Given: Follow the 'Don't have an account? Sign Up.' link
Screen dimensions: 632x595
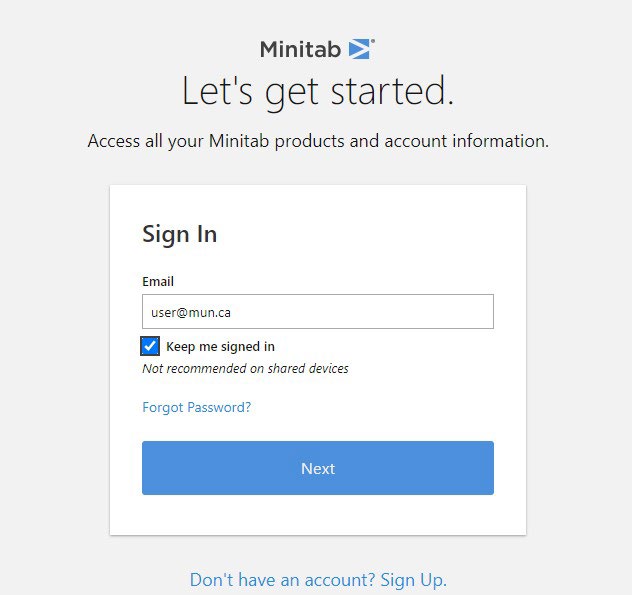Looking at the screenshot, I should (x=318, y=580).
